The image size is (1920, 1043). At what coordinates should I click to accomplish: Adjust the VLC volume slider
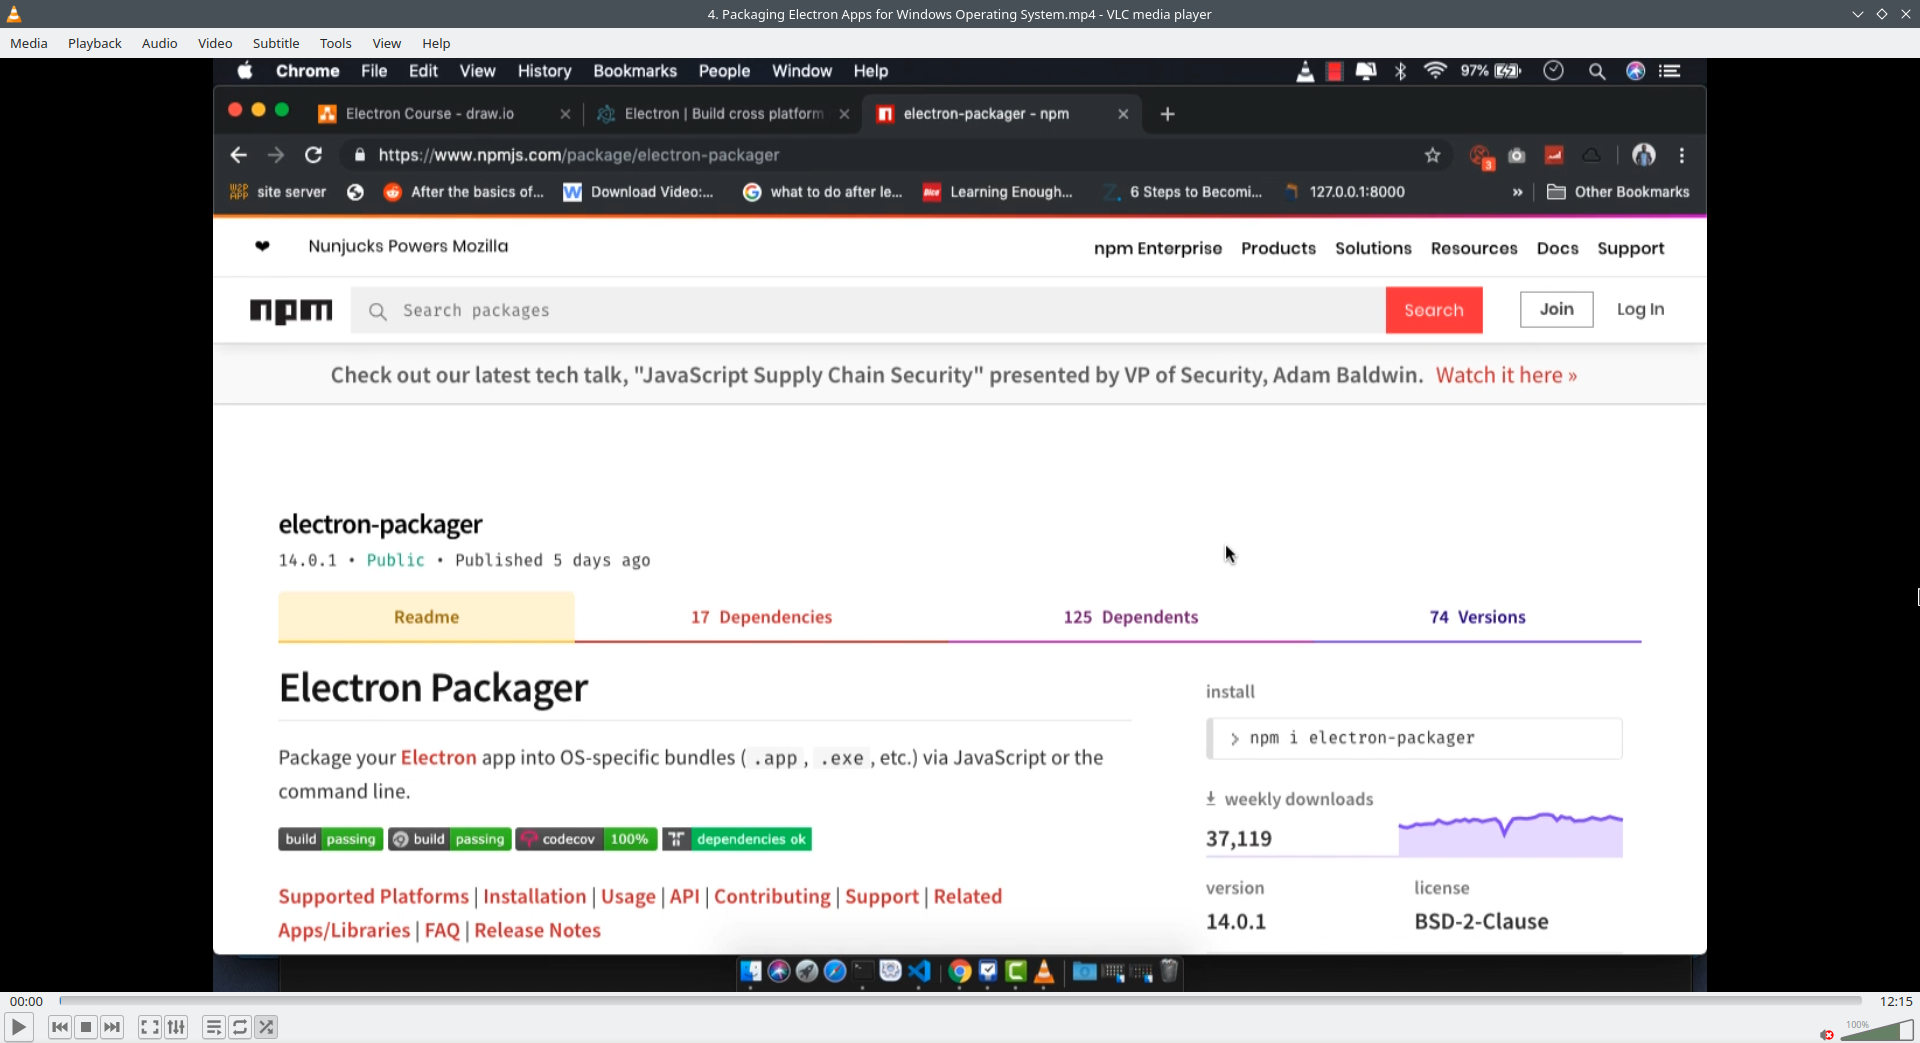click(x=1876, y=1030)
